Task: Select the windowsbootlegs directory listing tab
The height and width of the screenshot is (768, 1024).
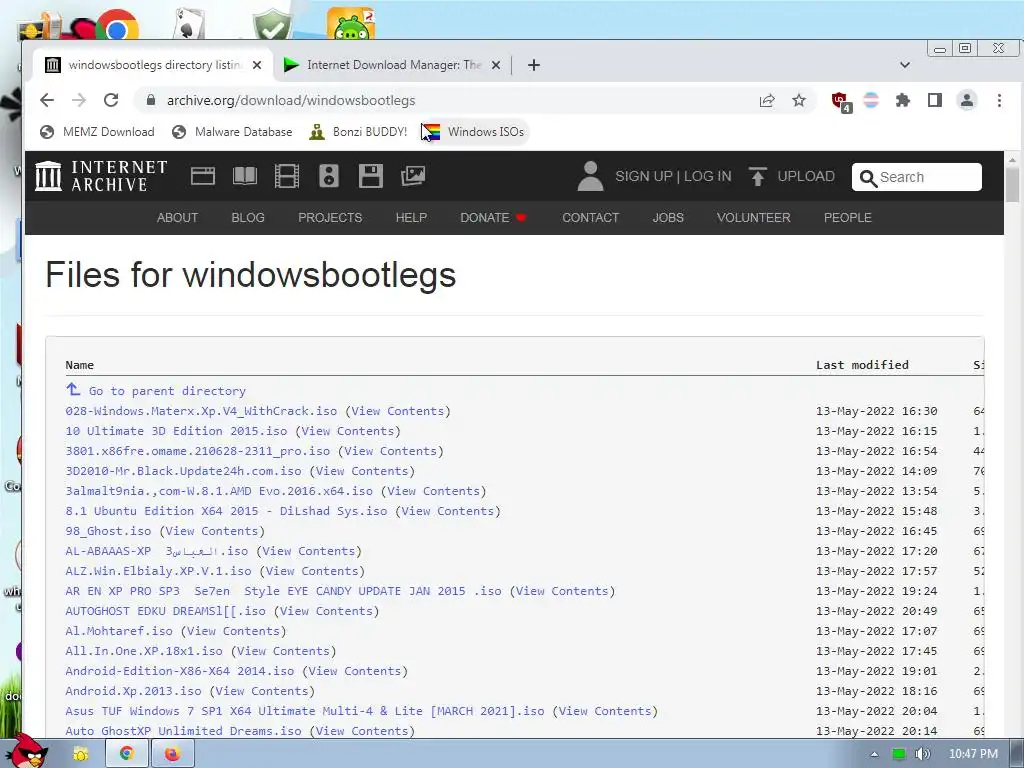Action: (153, 65)
